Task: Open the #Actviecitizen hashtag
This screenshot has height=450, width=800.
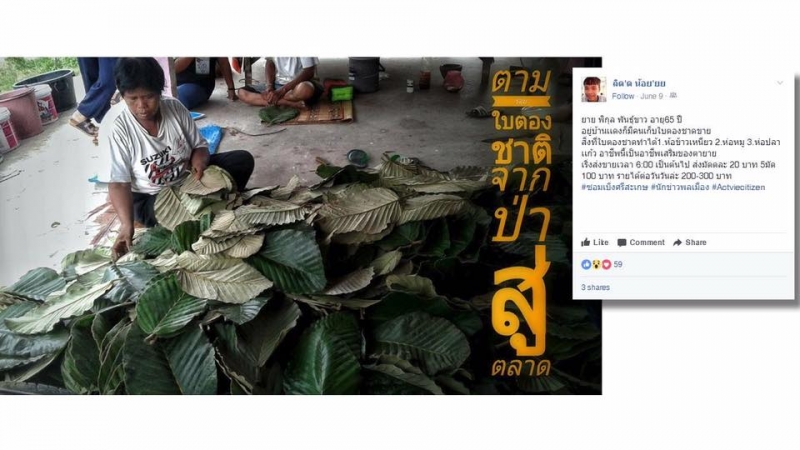Action: [x=738, y=187]
